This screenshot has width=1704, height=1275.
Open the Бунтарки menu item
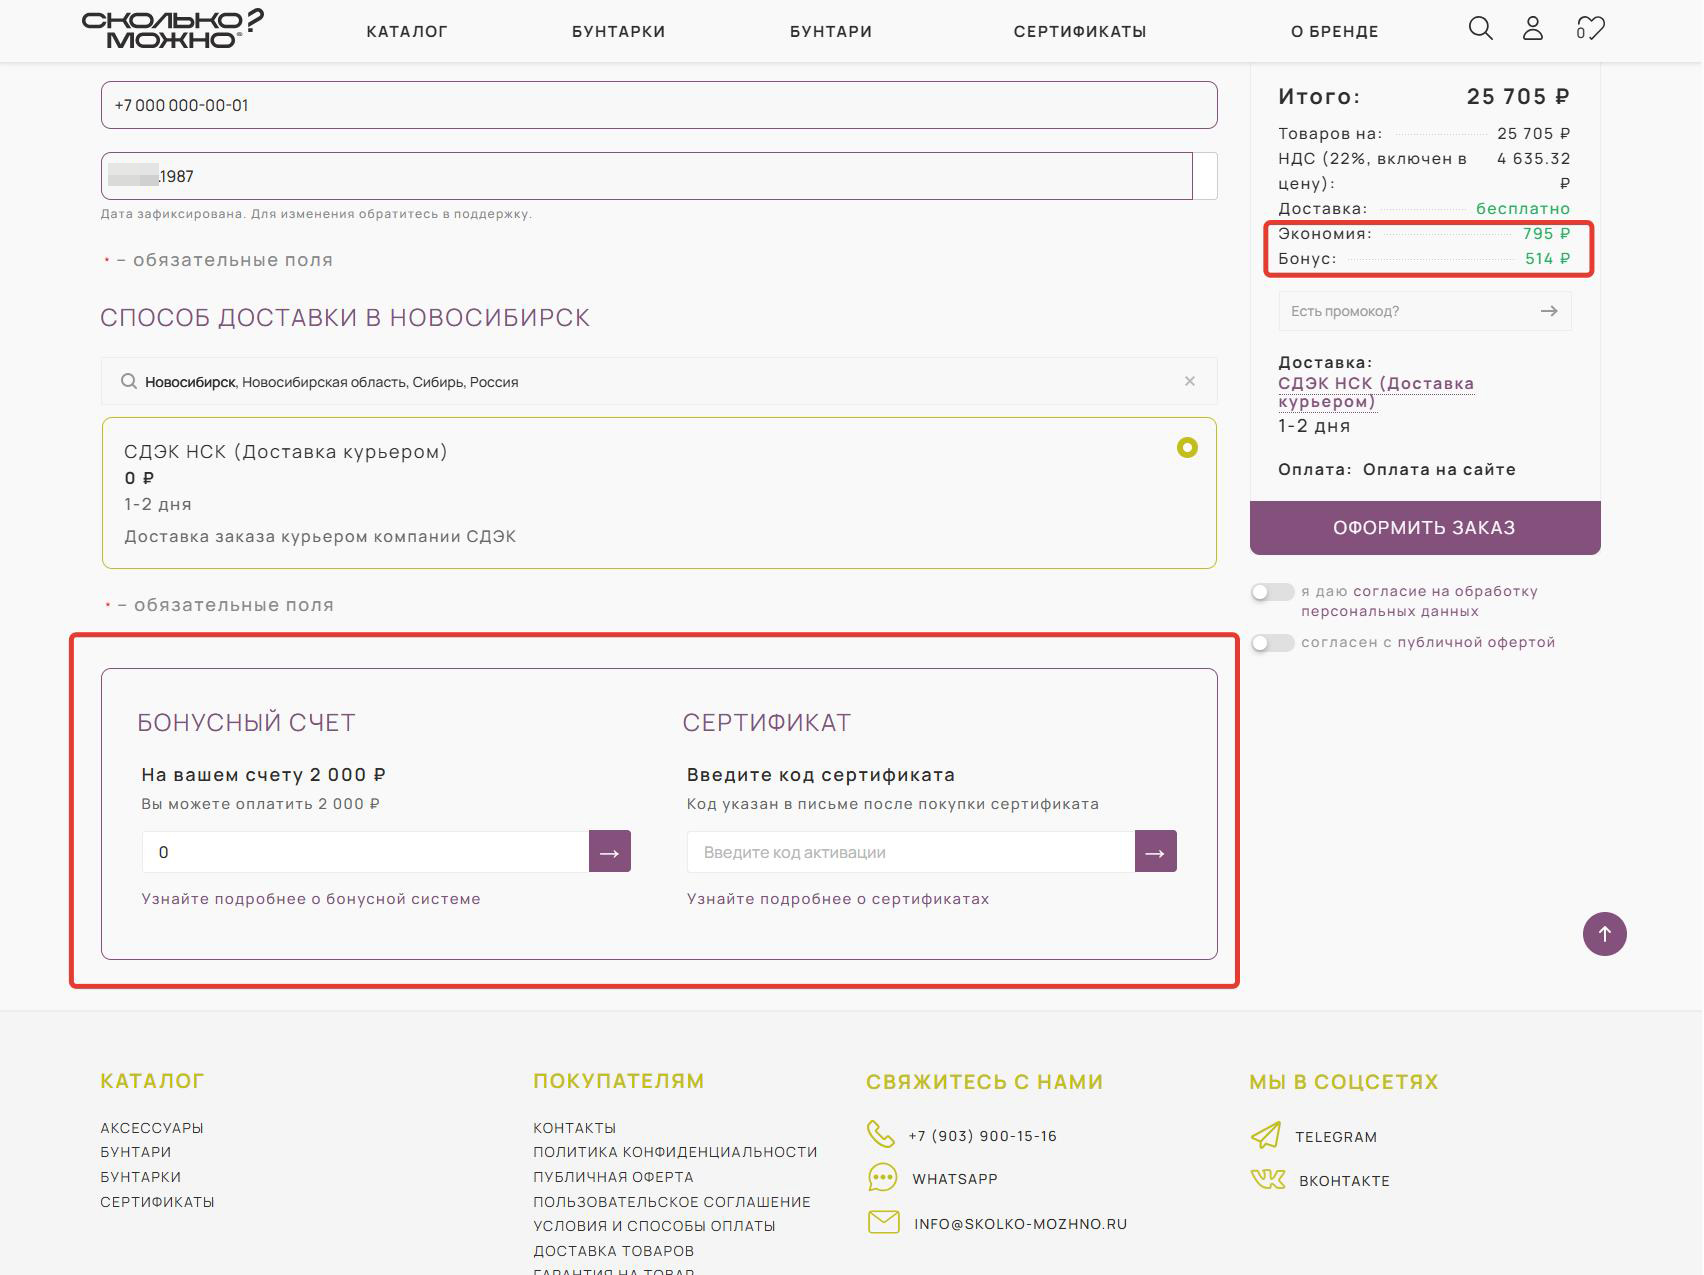(x=619, y=31)
